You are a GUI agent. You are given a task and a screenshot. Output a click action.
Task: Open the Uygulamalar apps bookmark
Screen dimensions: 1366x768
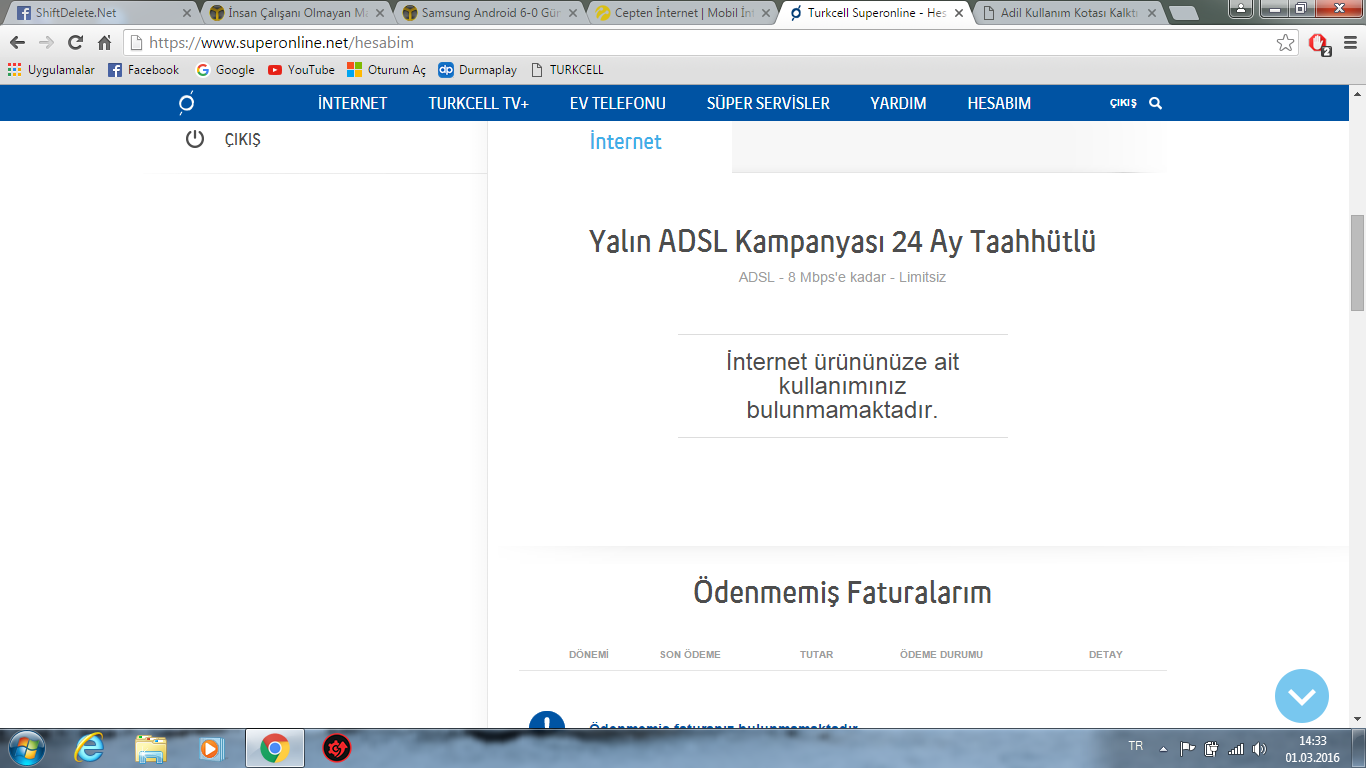click(x=51, y=70)
